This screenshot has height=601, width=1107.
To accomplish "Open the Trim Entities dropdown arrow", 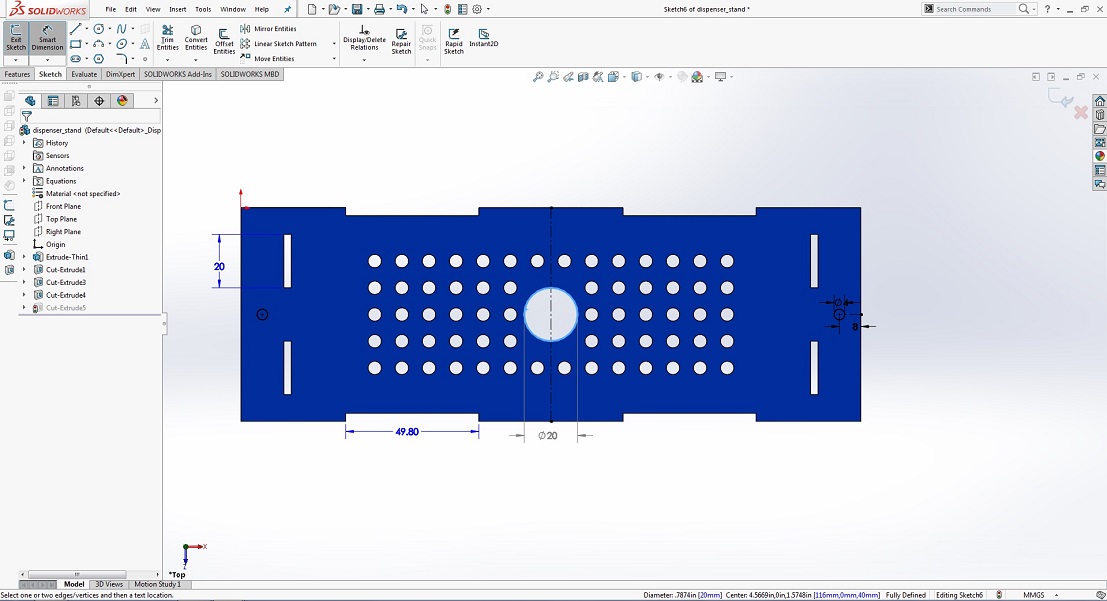I will pos(167,59).
